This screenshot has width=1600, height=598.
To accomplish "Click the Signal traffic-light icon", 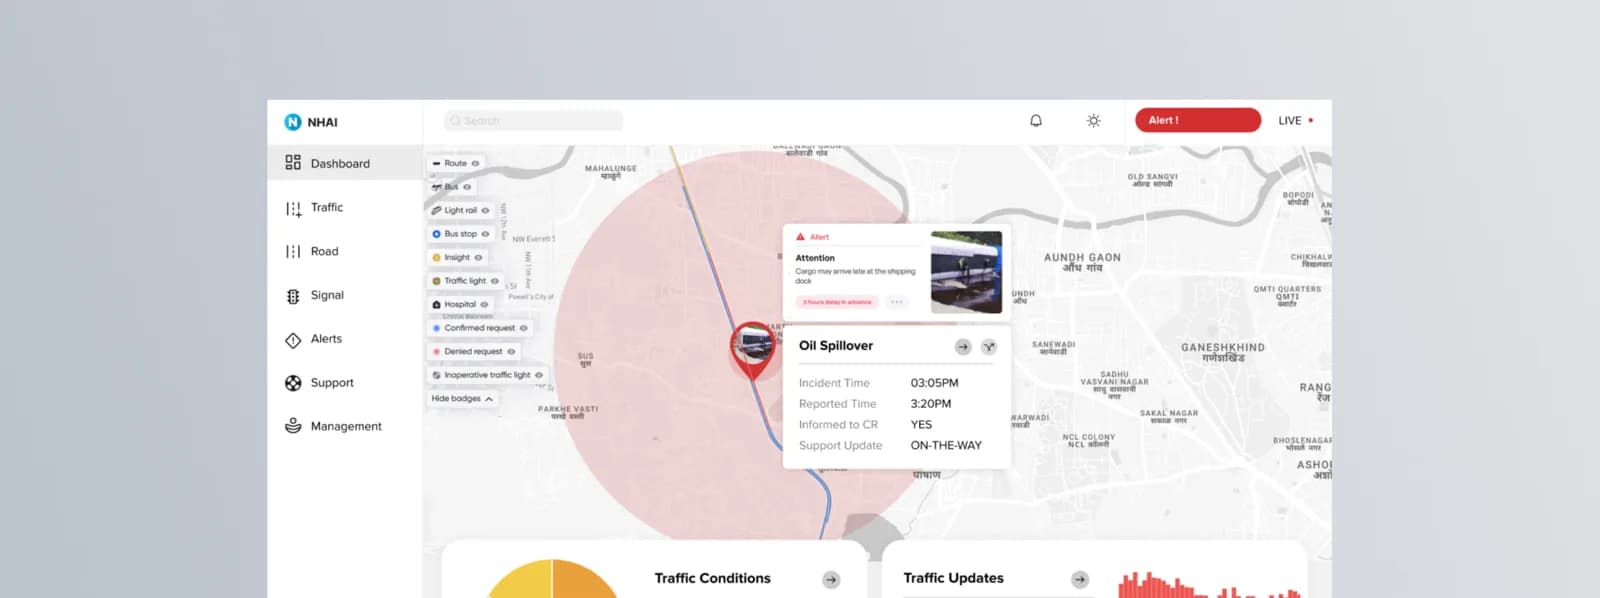I will click(293, 296).
